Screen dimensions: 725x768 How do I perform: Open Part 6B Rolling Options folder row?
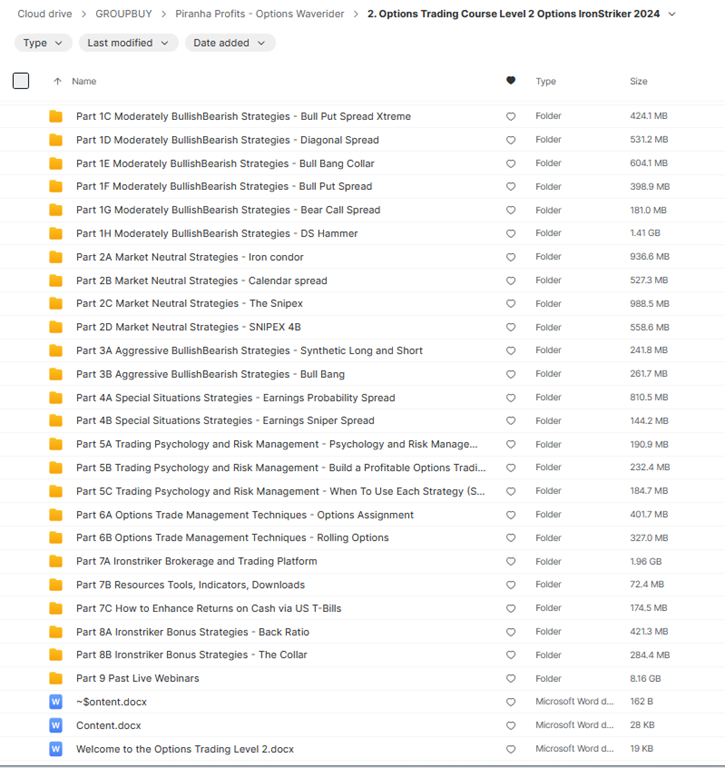tap(232, 538)
